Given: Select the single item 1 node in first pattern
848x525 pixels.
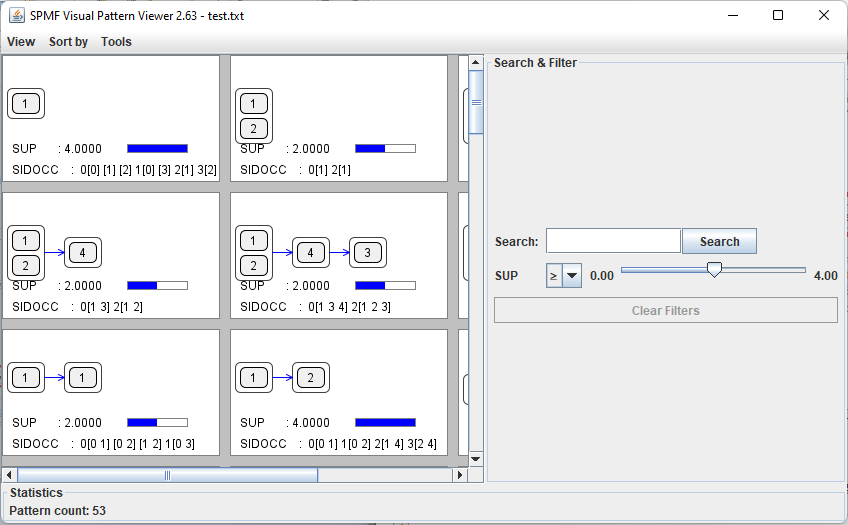Looking at the screenshot, I should 26,103.
